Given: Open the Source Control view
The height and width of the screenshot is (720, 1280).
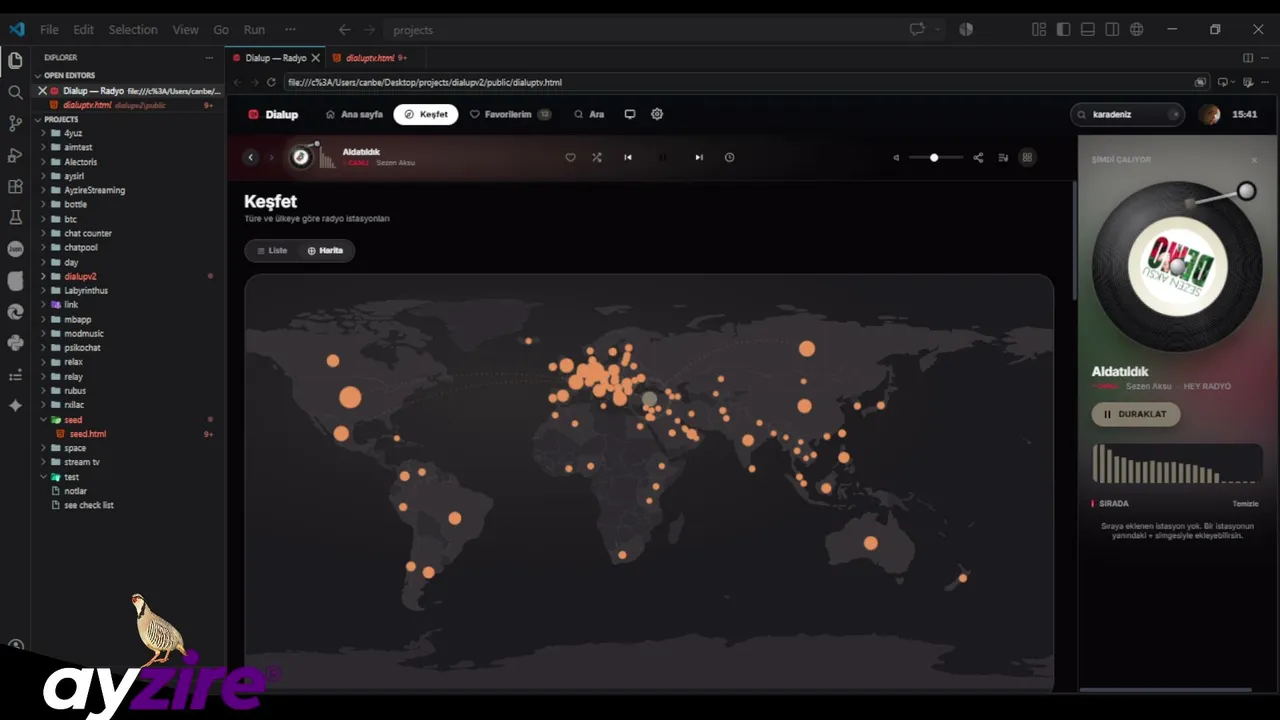Looking at the screenshot, I should 15,123.
